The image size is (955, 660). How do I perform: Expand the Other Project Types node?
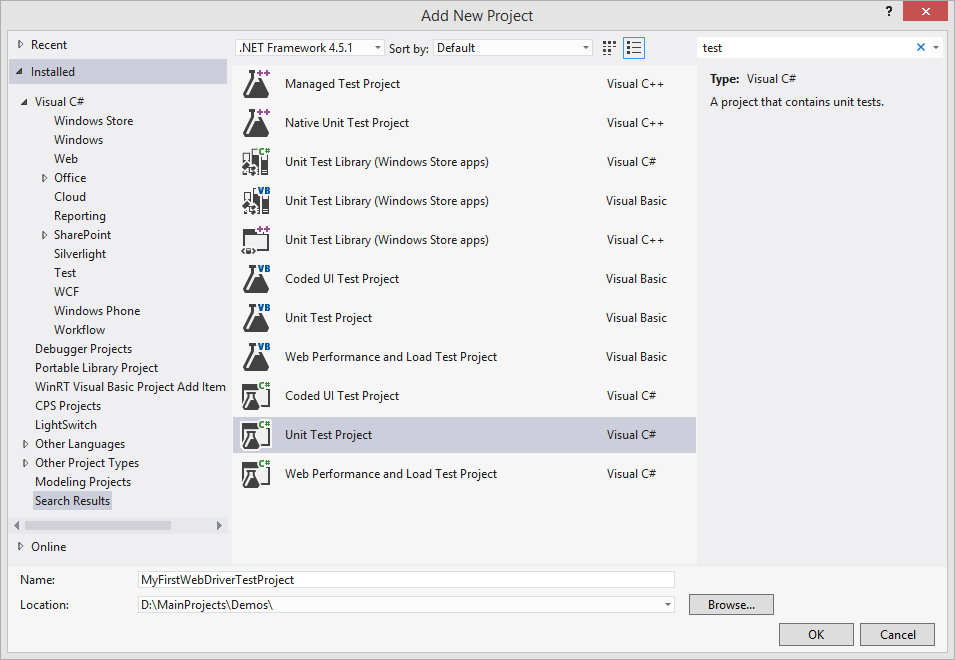[x=26, y=463]
